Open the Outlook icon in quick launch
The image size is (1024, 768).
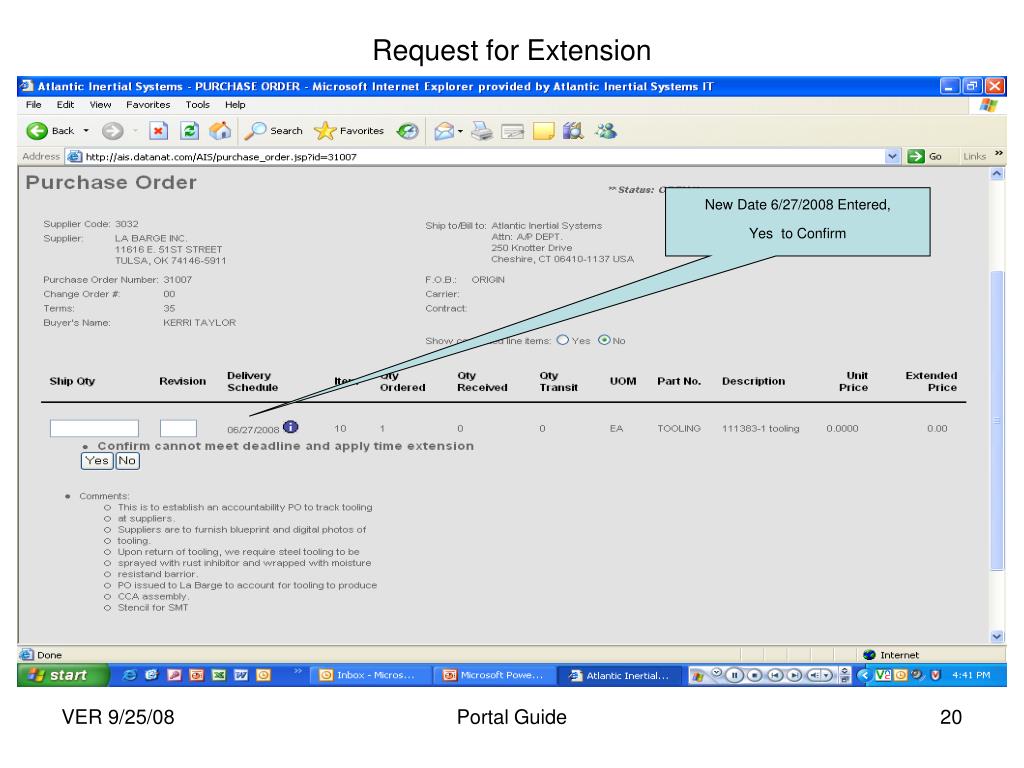[263, 675]
